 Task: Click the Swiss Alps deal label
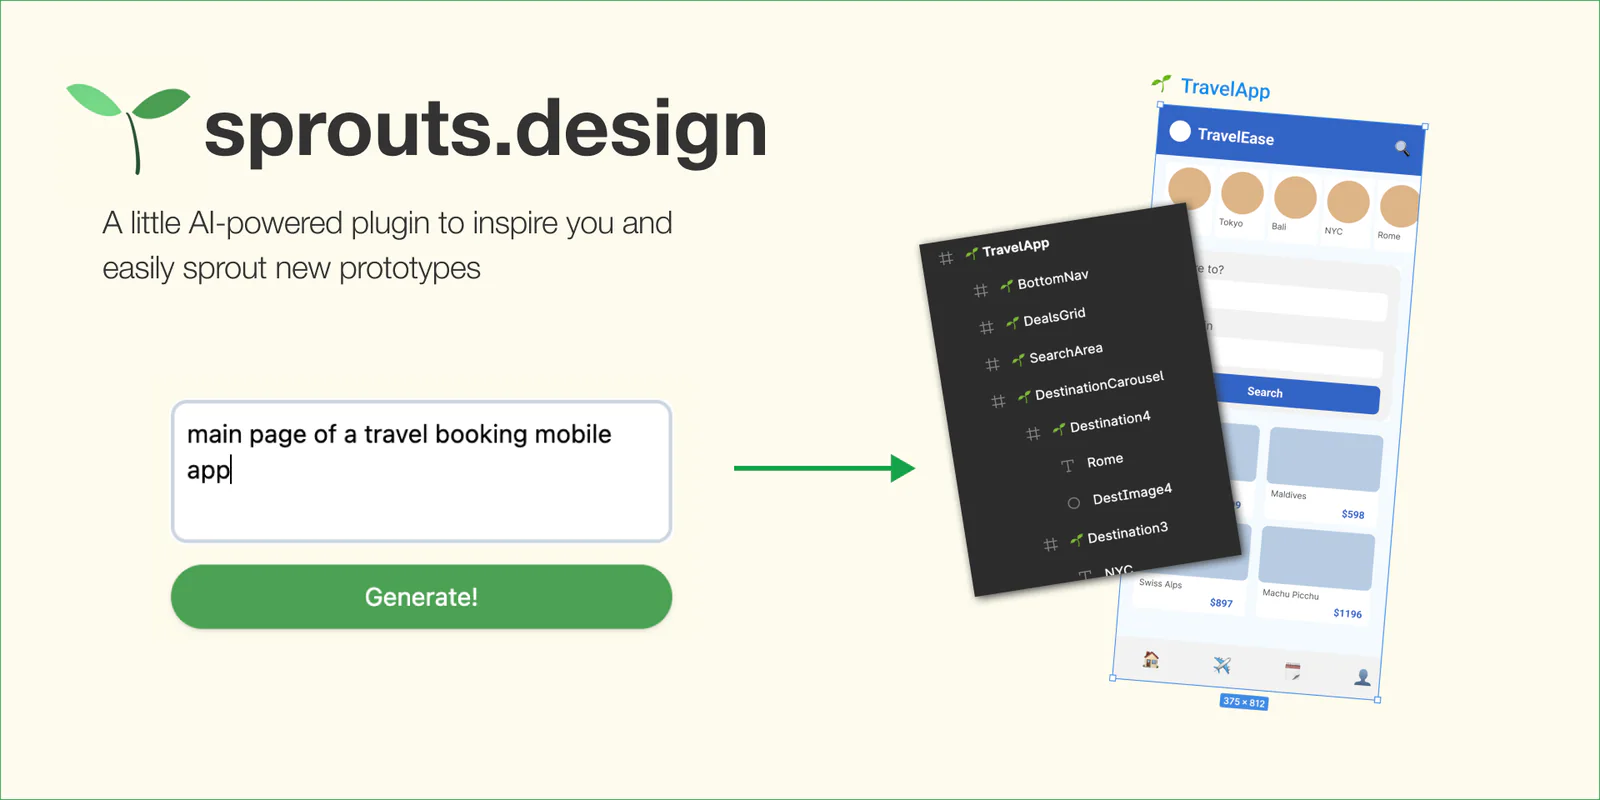[1160, 583]
